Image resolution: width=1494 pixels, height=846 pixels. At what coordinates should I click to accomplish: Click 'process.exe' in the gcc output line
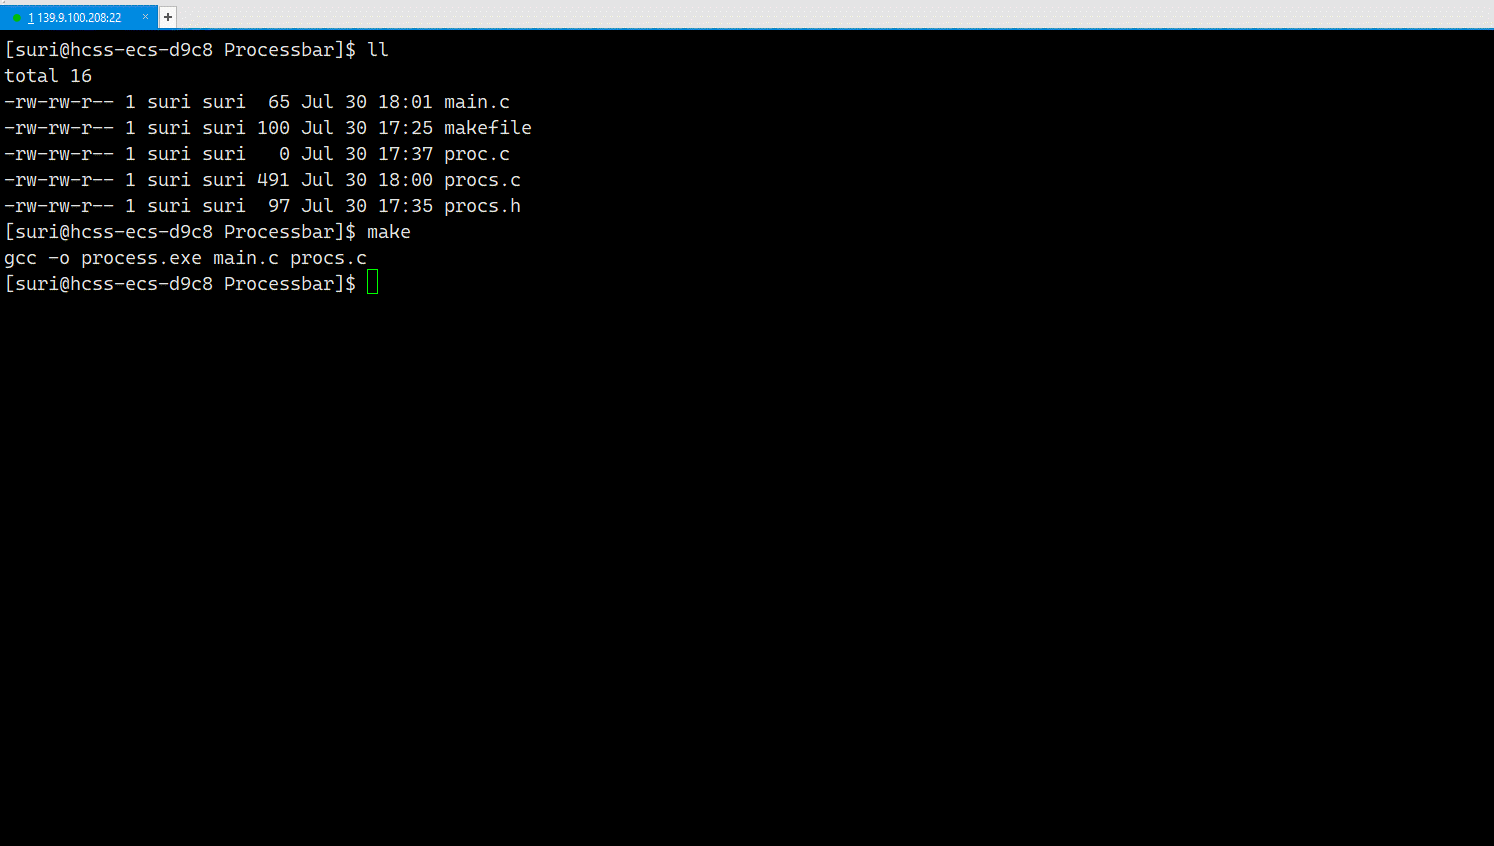(x=141, y=258)
